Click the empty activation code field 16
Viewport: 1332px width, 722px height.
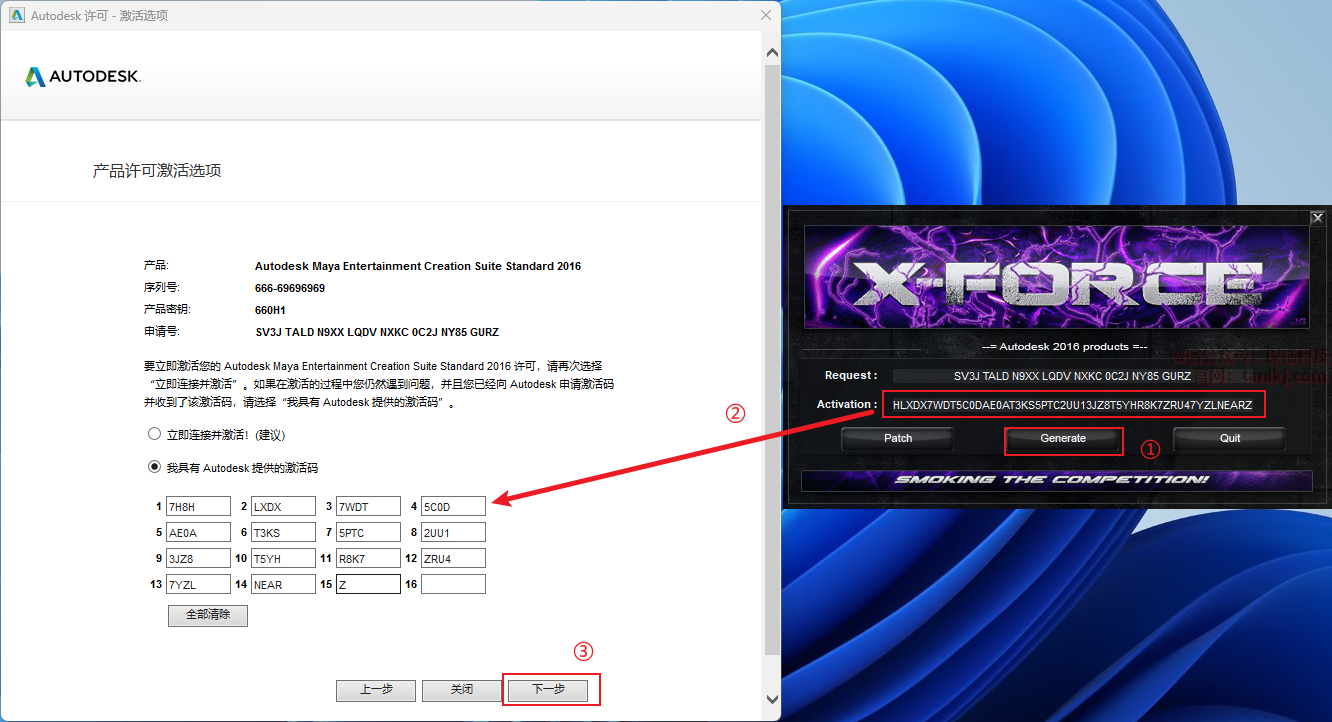point(453,584)
